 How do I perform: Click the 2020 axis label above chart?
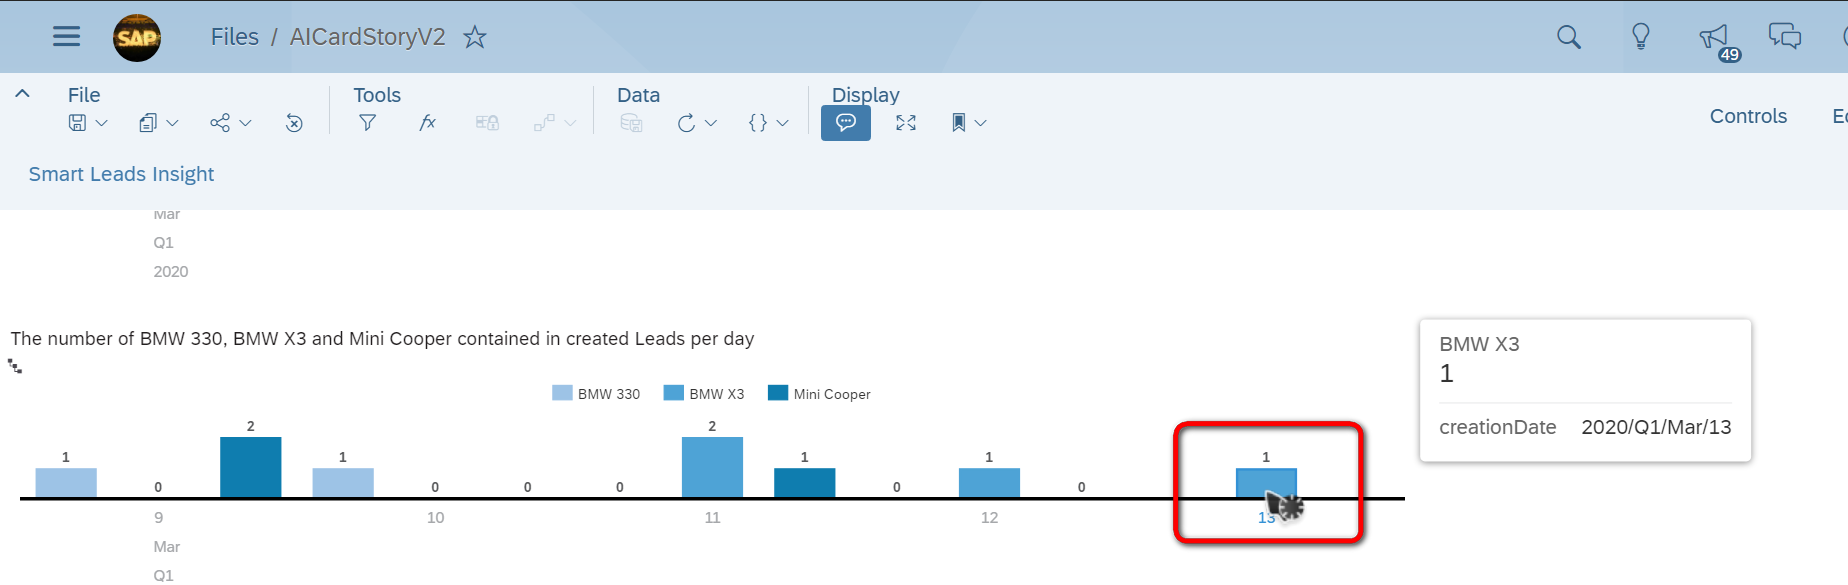(171, 271)
